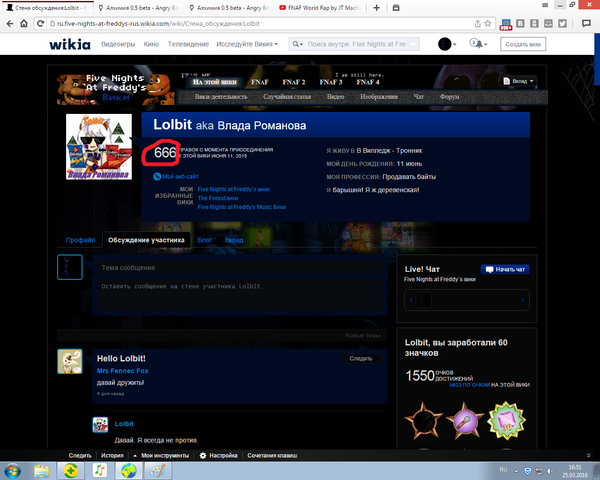
Task: Open Кино hub link
Action: click(151, 44)
